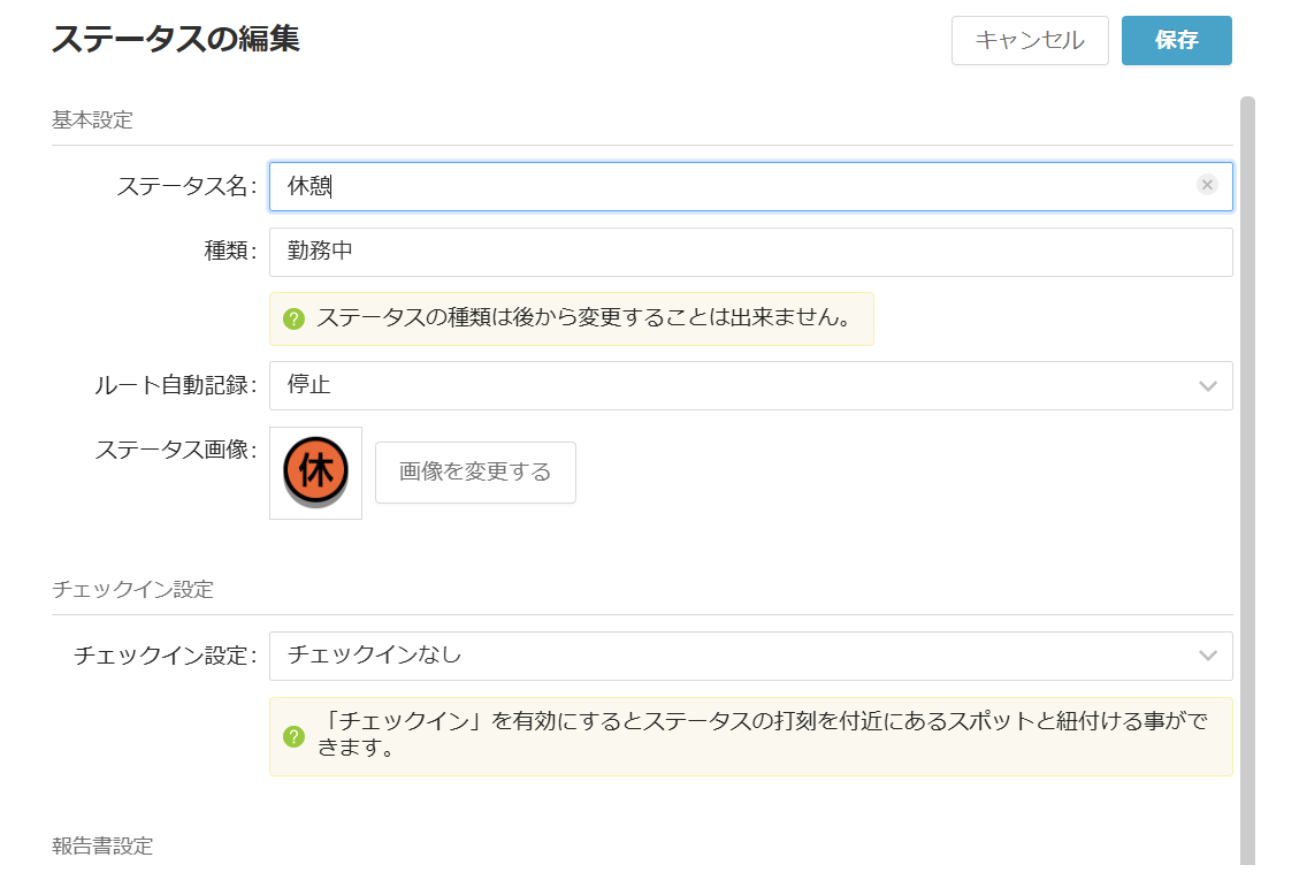Image resolution: width=1292 pixels, height=886 pixels.
Task: Click the チェックイン設定 section header
Action: [133, 589]
